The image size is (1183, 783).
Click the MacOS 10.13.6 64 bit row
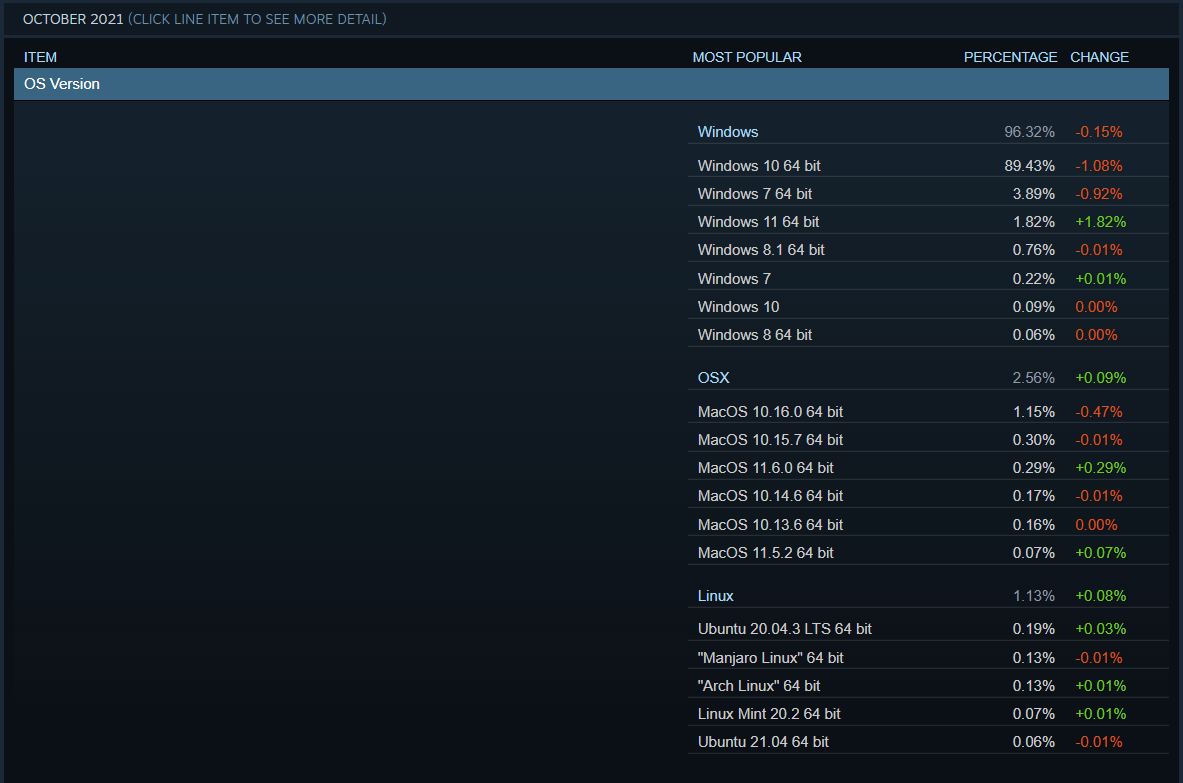click(928, 524)
